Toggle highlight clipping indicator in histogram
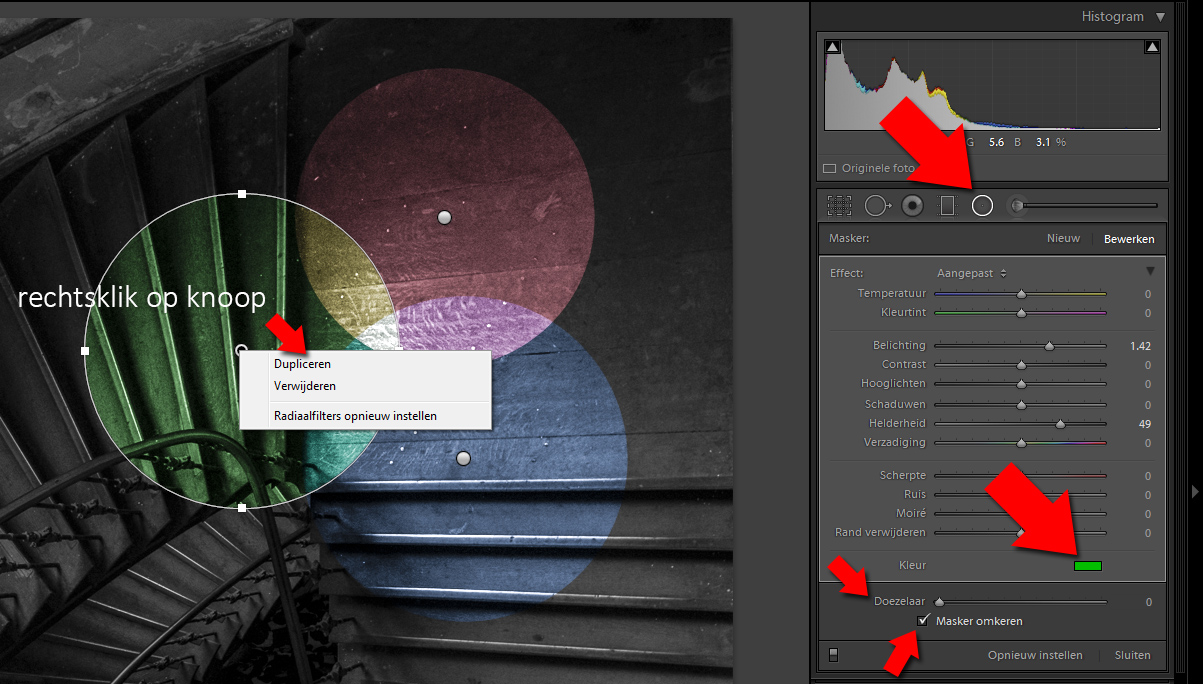The image size is (1203, 684). coord(1152,47)
